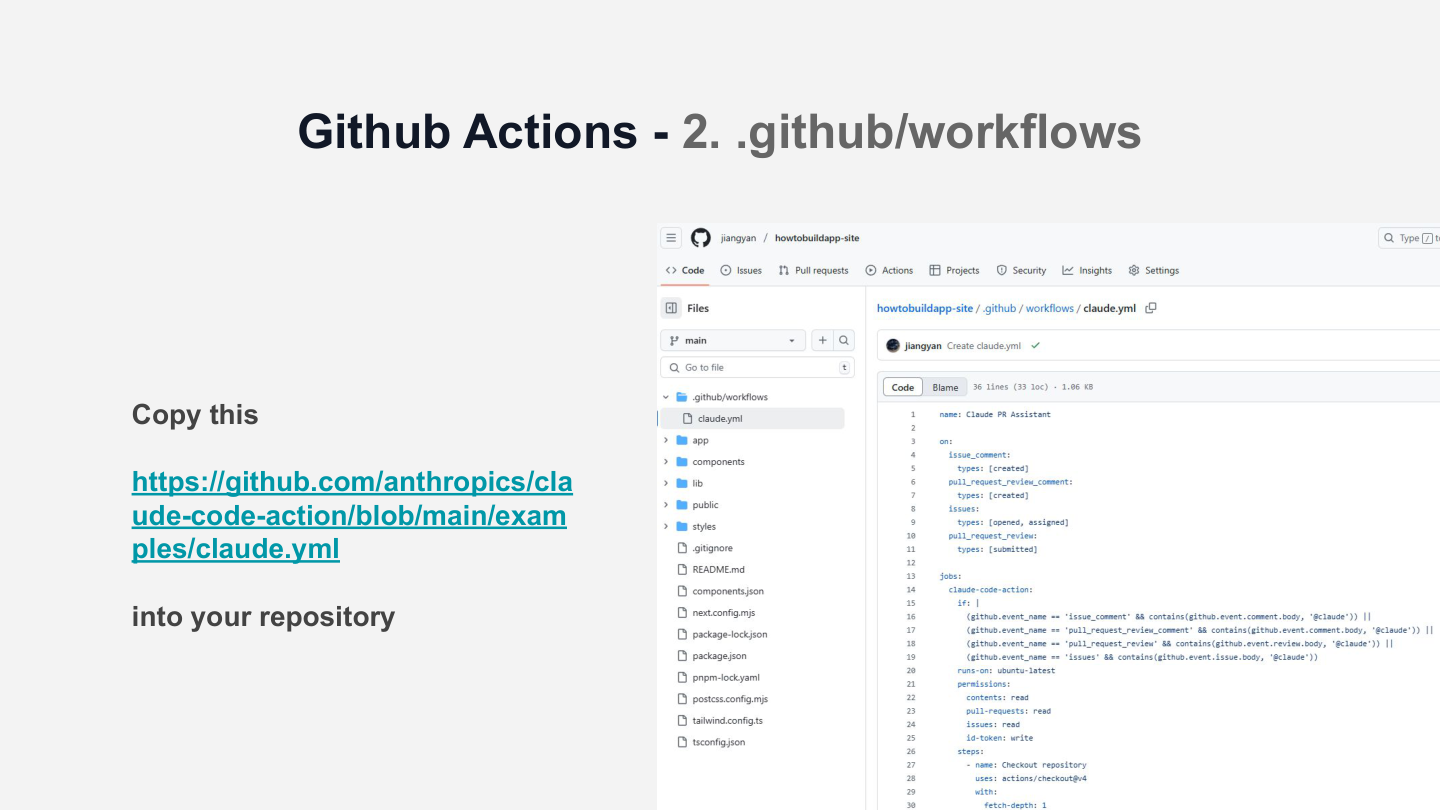The height and width of the screenshot is (810, 1440).
Task: Switch to the Blame view
Action: pyautogui.click(x=945, y=387)
